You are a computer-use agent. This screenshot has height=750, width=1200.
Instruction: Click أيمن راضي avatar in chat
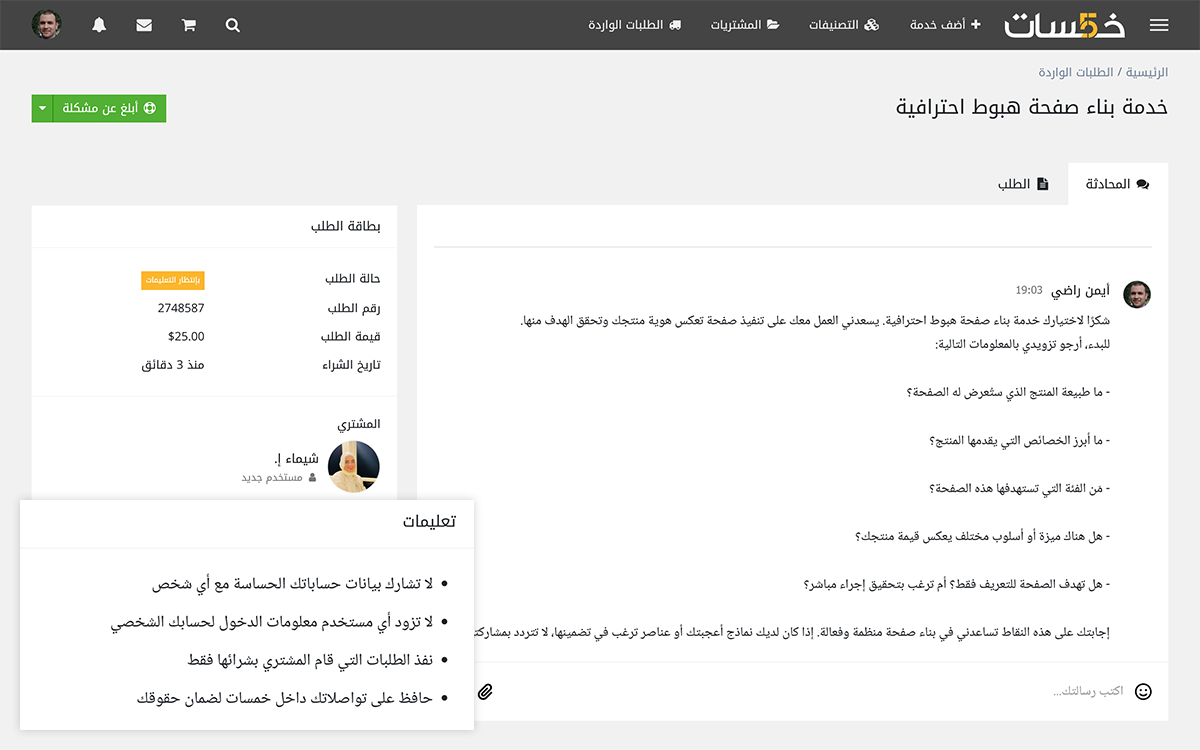click(x=1137, y=294)
